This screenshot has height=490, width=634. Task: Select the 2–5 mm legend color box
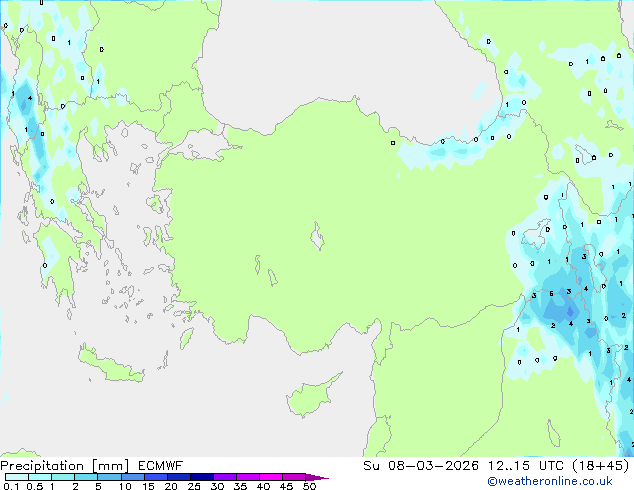[86, 477]
